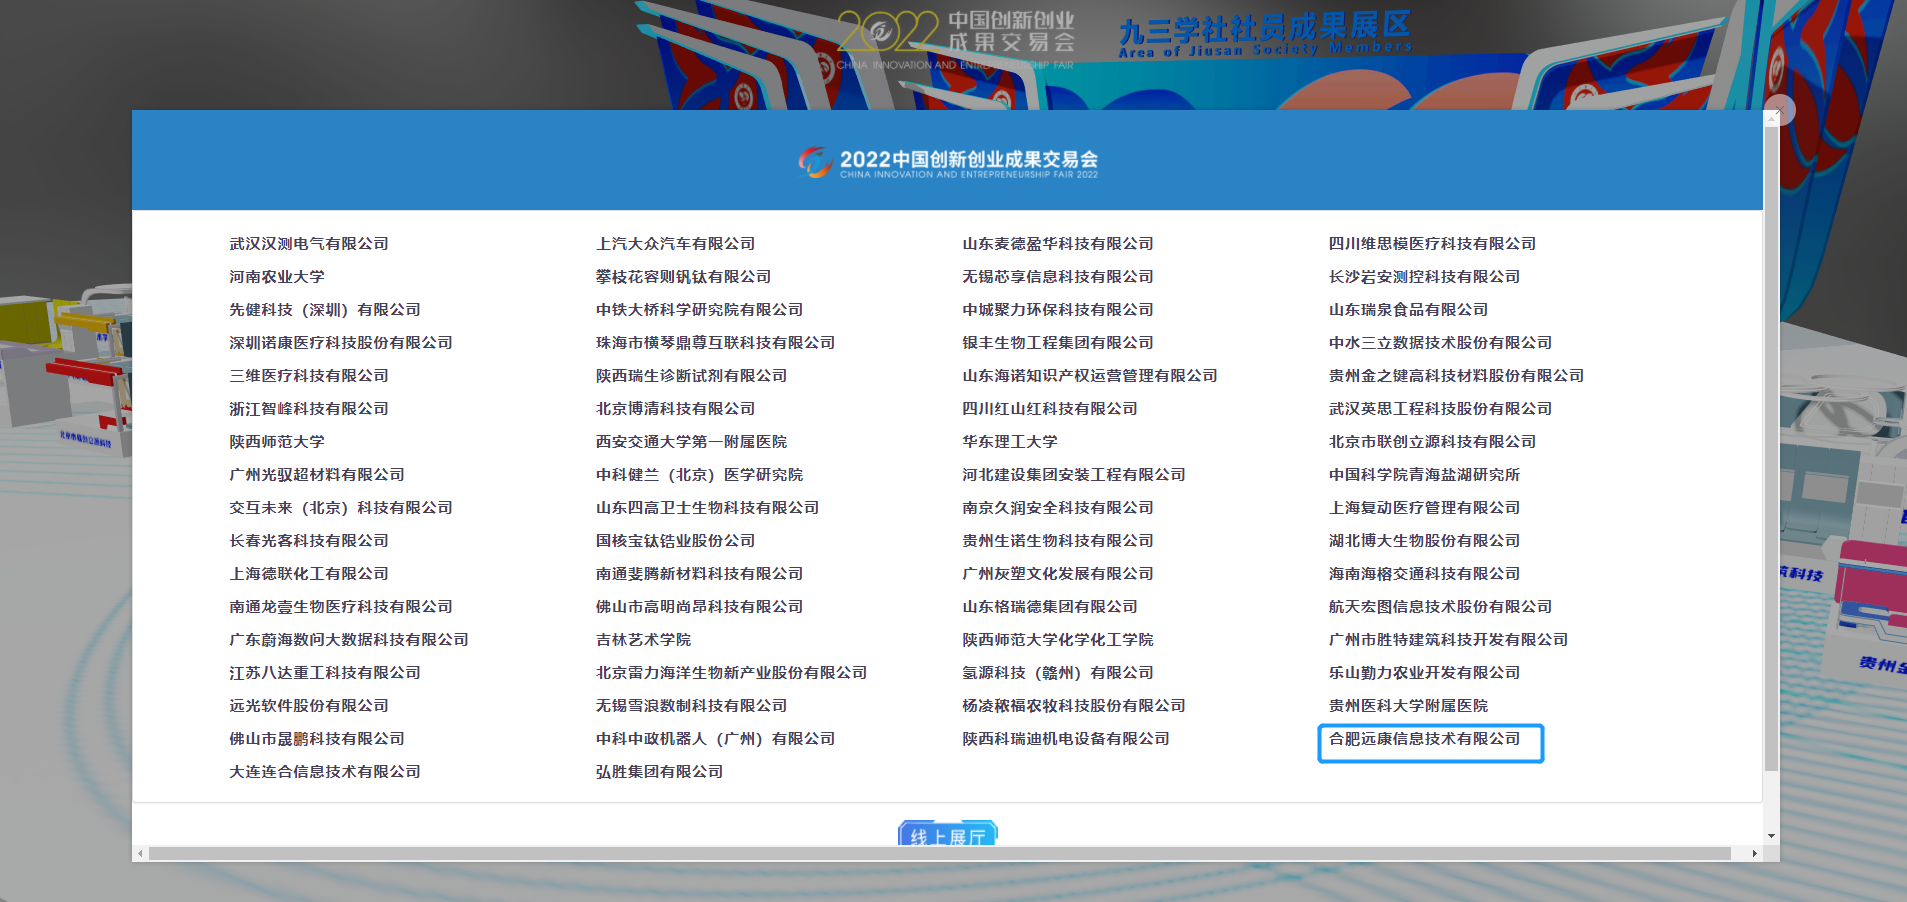
Task: Select 上汽大众汽车有限公司 from the list
Action: 675,244
